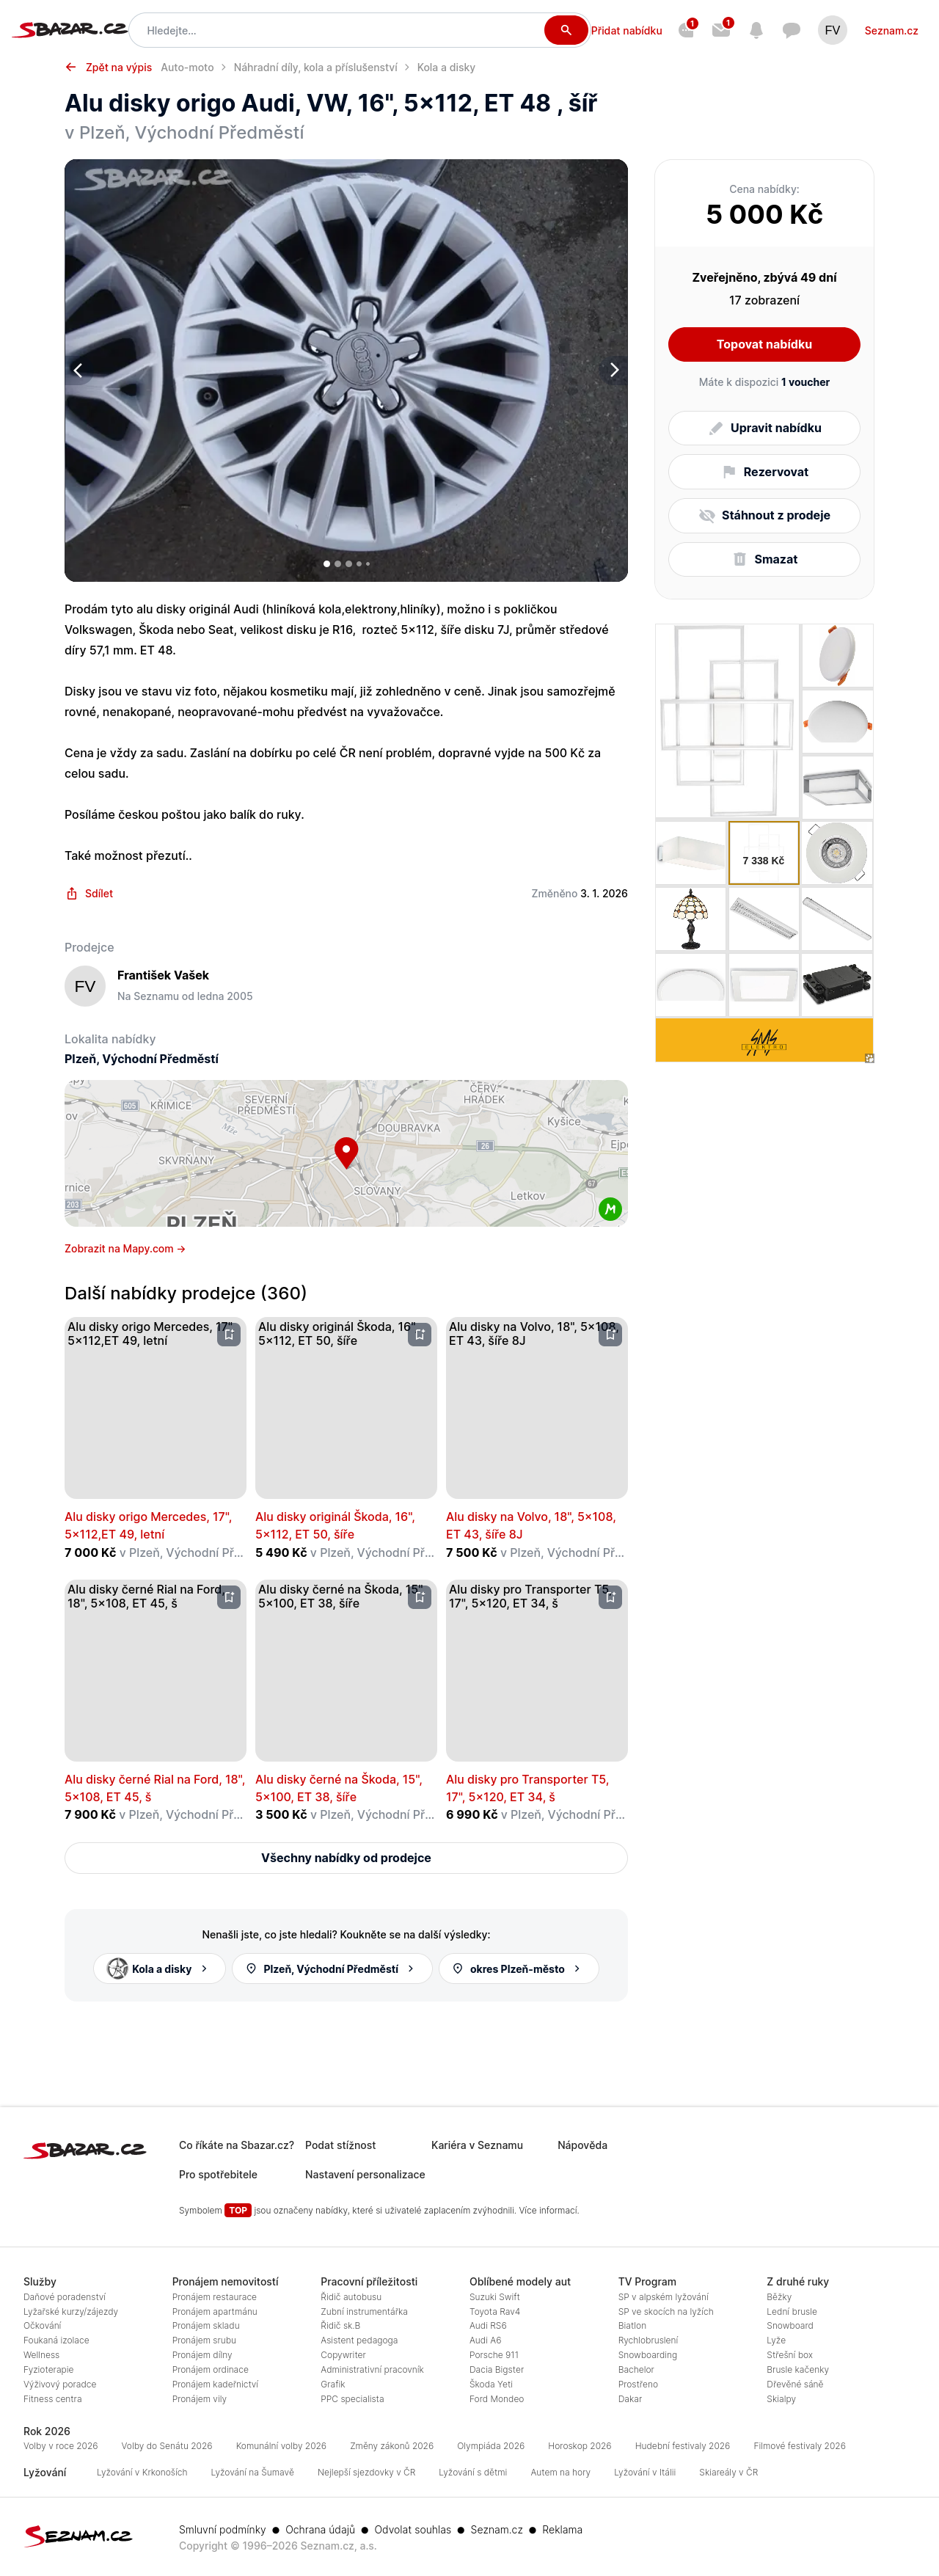Open the mail envelope icon in header
The height and width of the screenshot is (2576, 939).
720,30
